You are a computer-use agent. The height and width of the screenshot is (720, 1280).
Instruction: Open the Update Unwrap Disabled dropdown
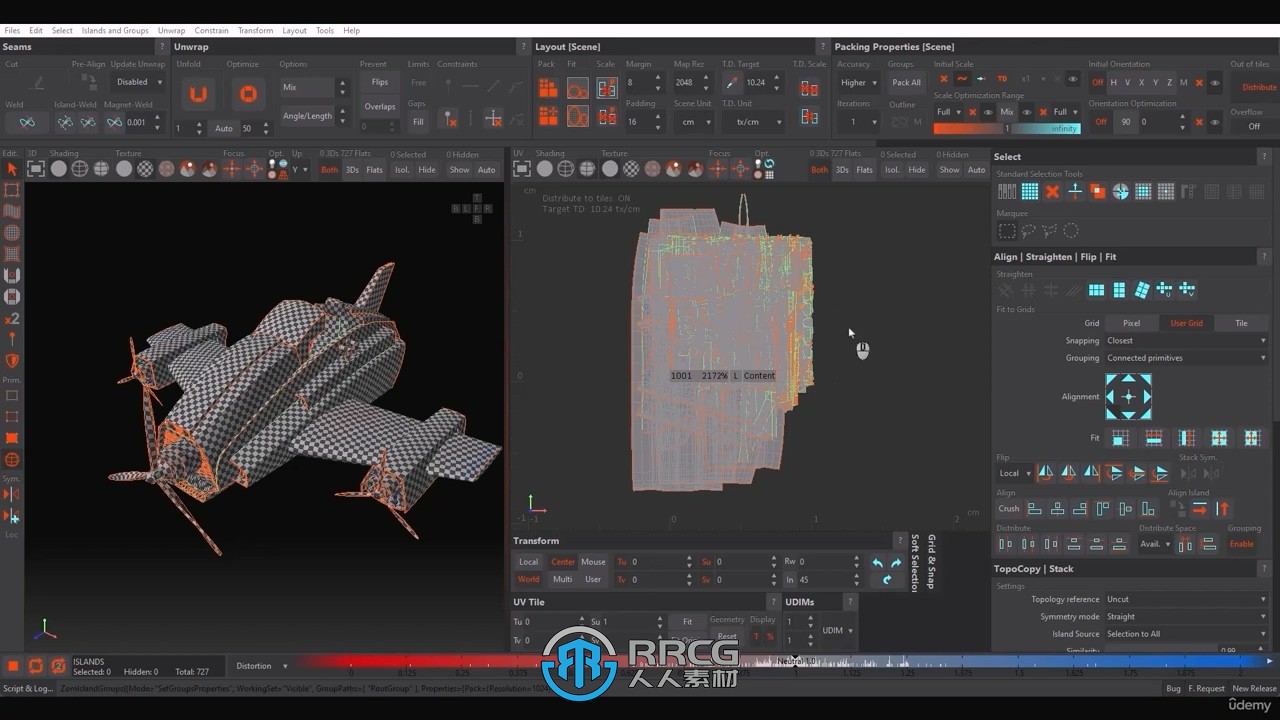[139, 82]
